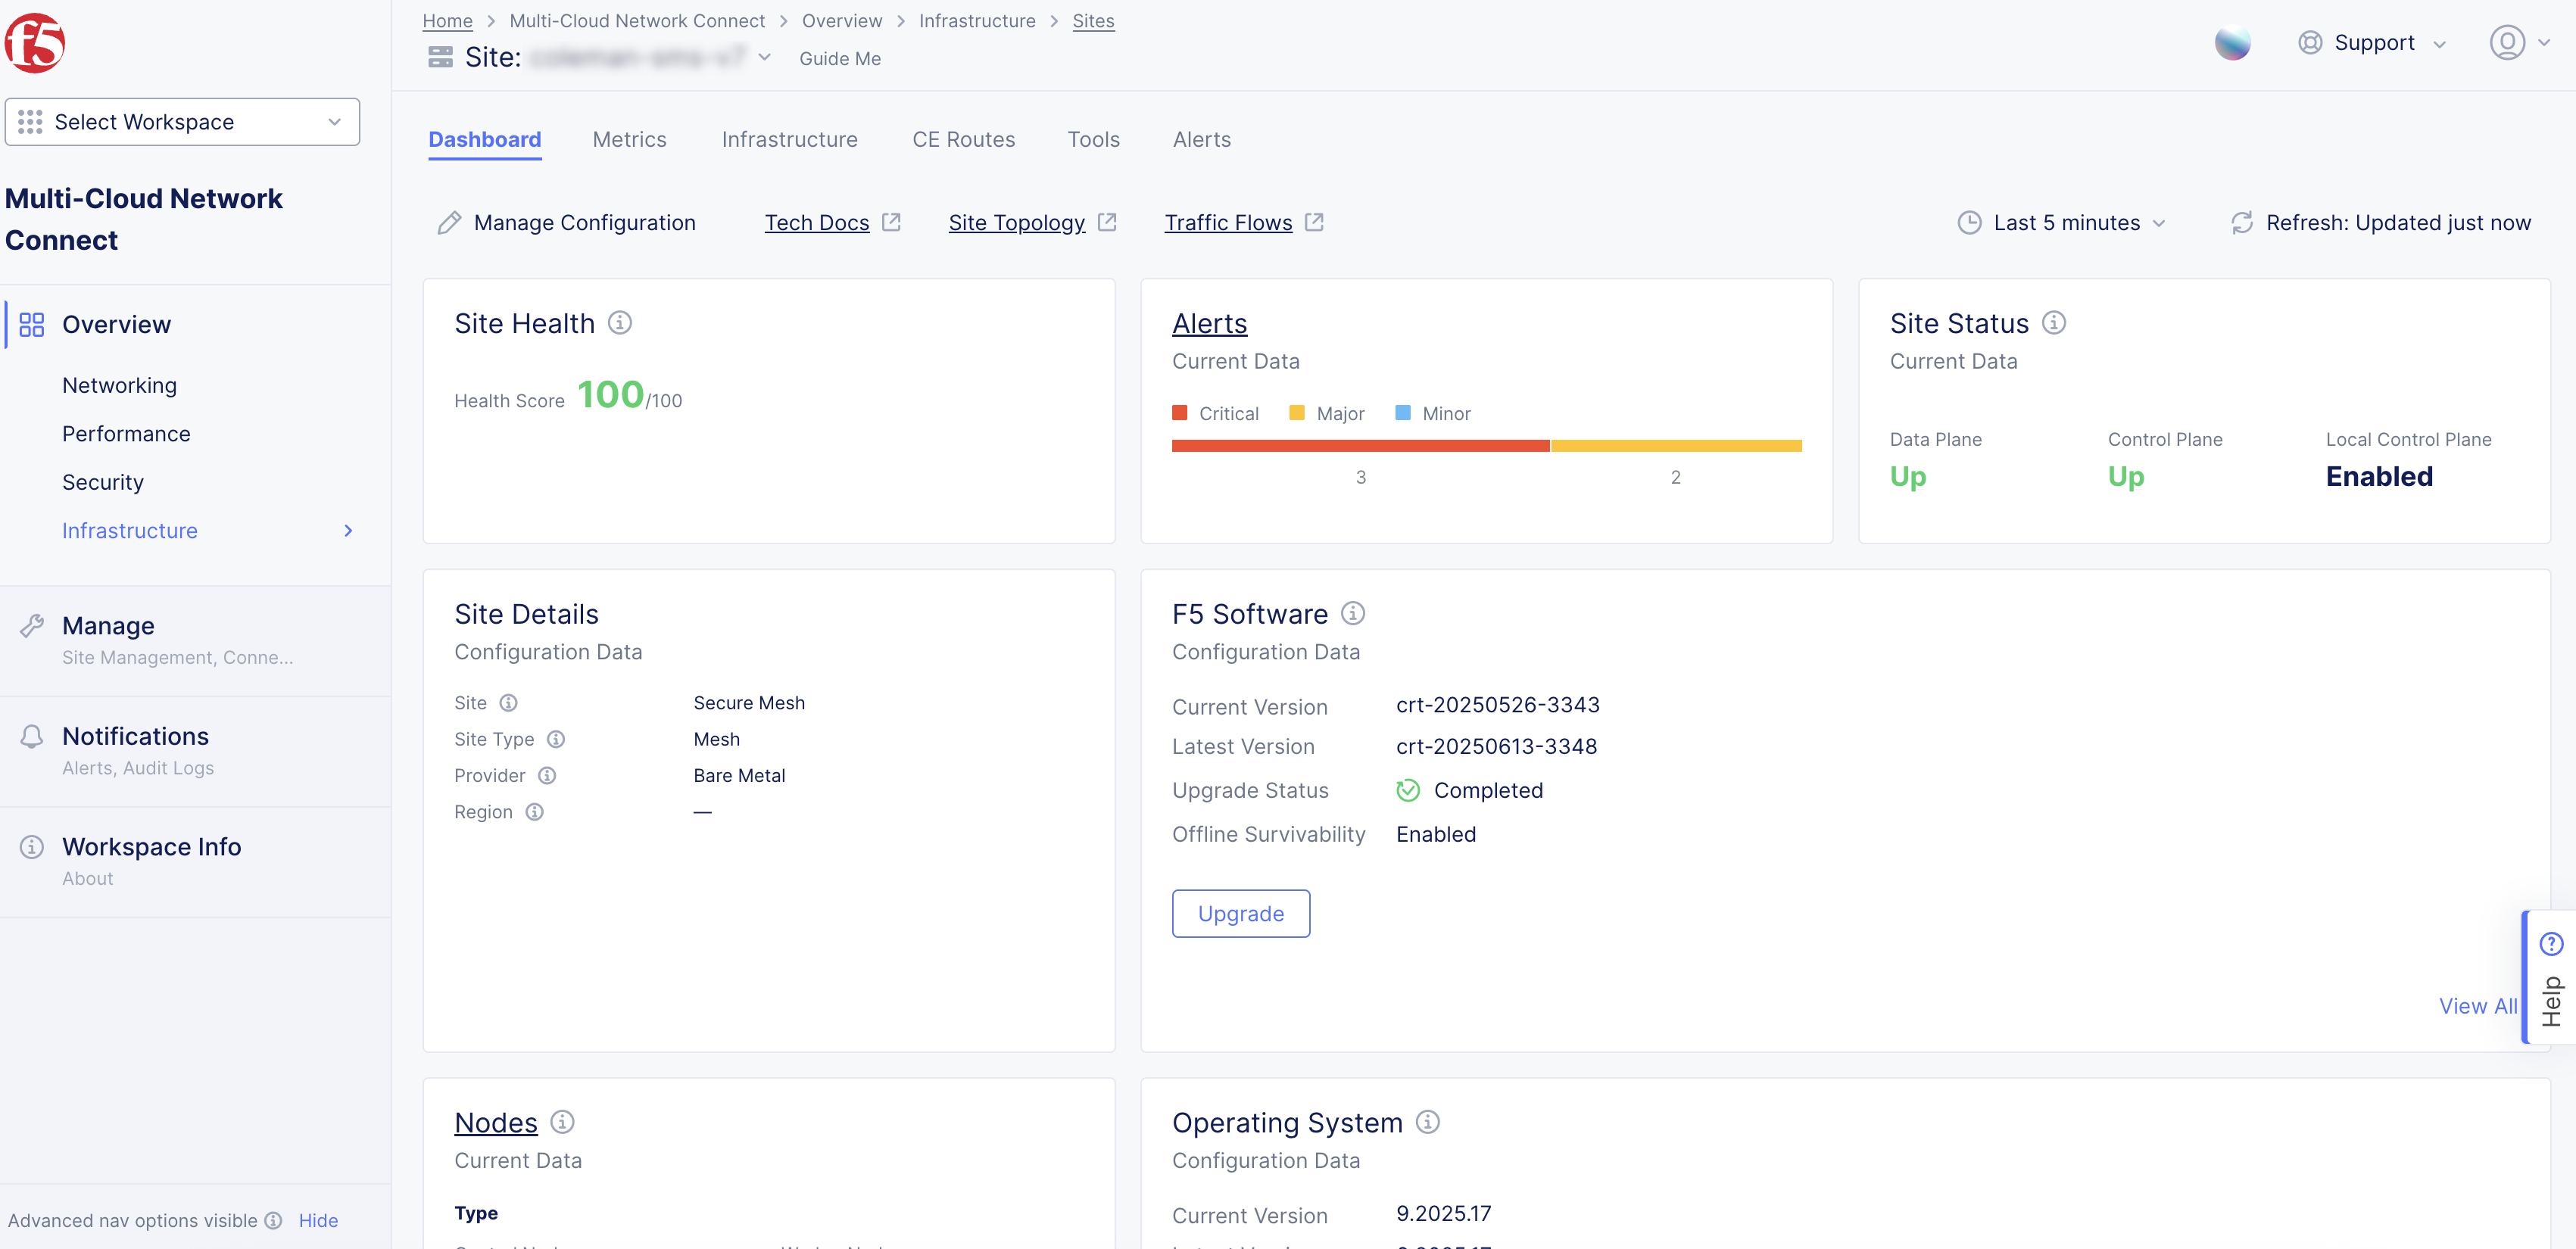2576x1249 pixels.
Task: Click the Notifications bell icon
Action: point(31,736)
